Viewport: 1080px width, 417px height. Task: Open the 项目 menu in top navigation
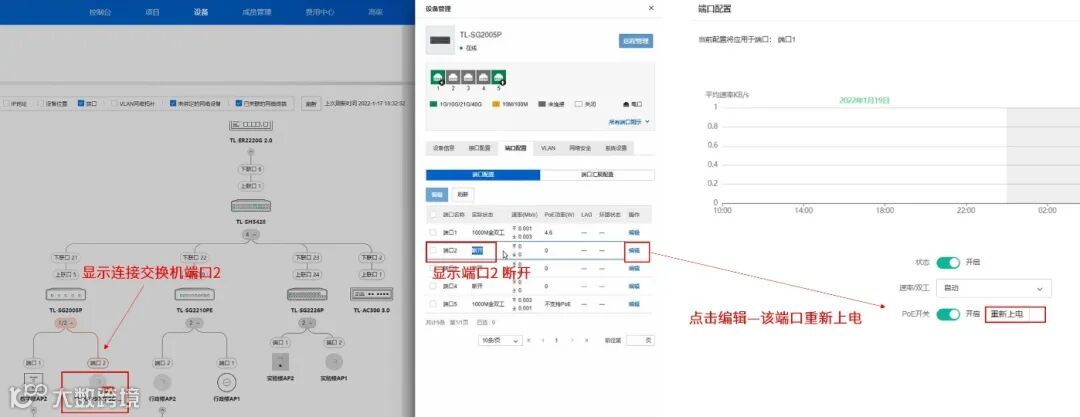click(x=153, y=12)
